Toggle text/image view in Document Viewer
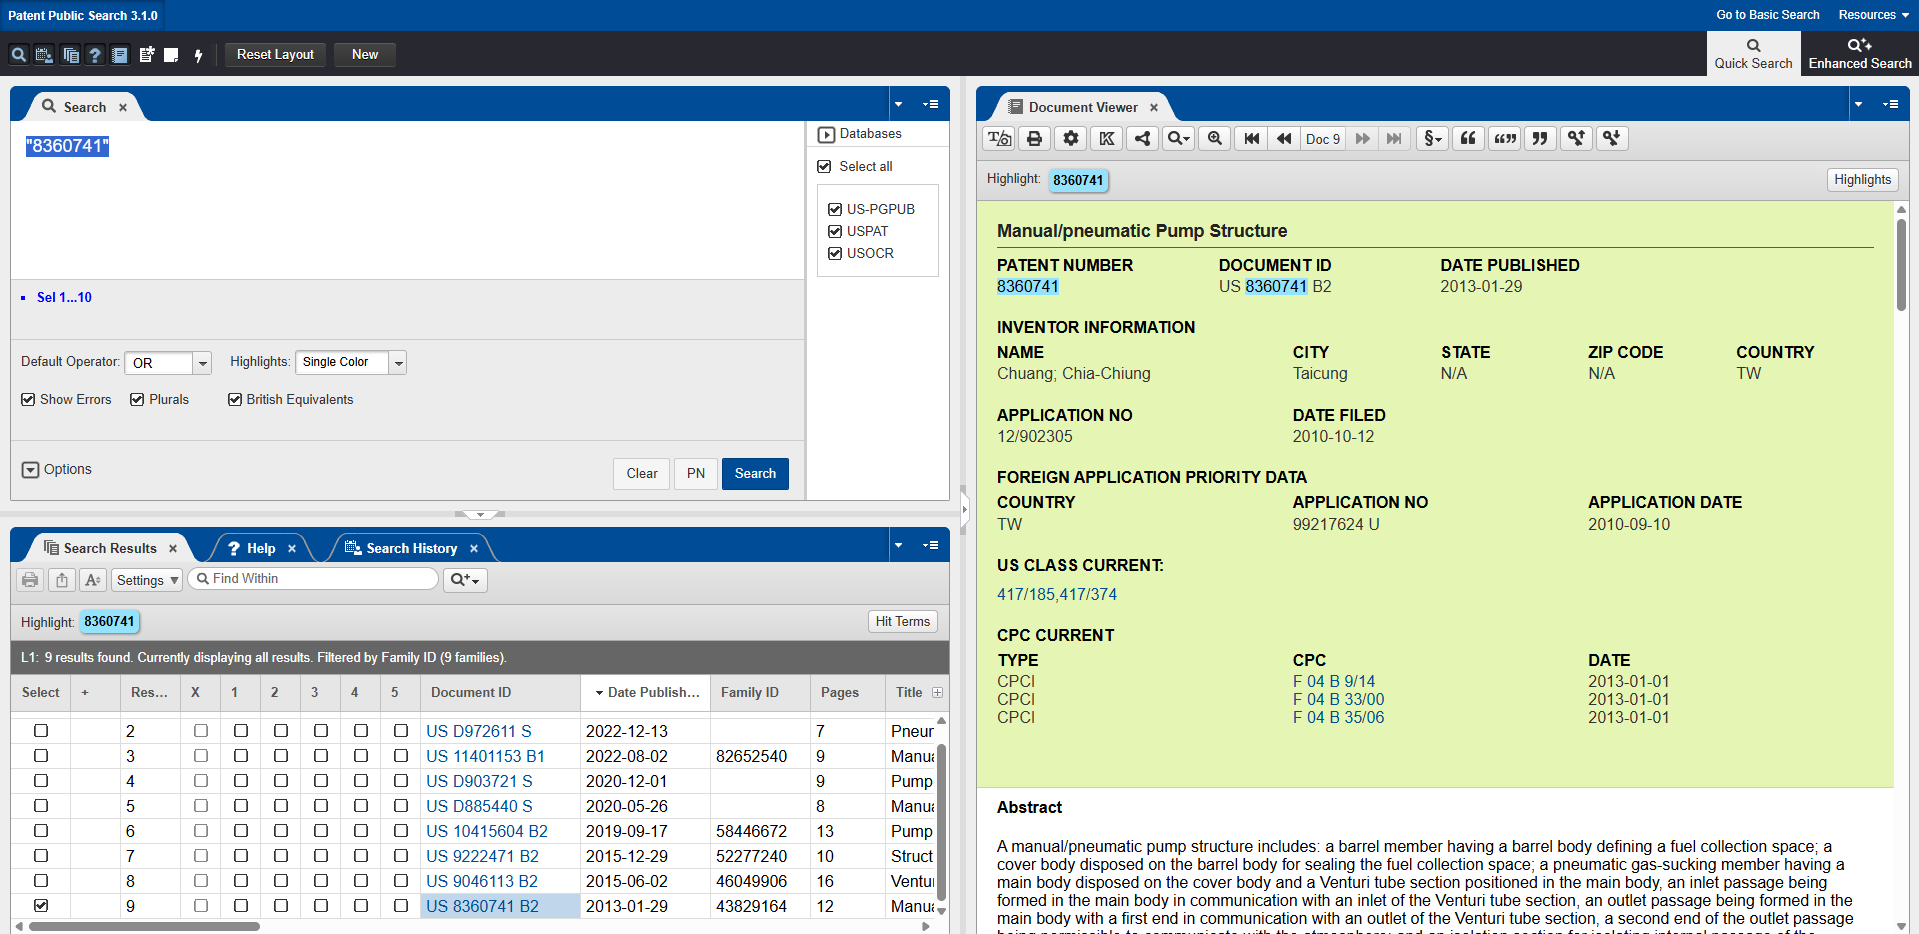The image size is (1919, 934). [999, 139]
